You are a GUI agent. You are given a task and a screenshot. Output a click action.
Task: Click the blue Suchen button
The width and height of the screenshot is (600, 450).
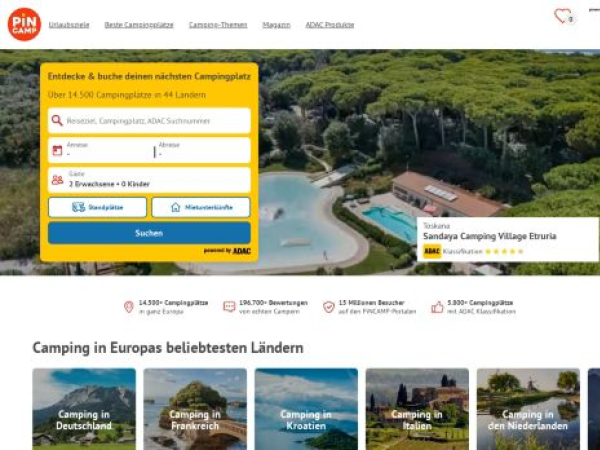[x=149, y=233]
